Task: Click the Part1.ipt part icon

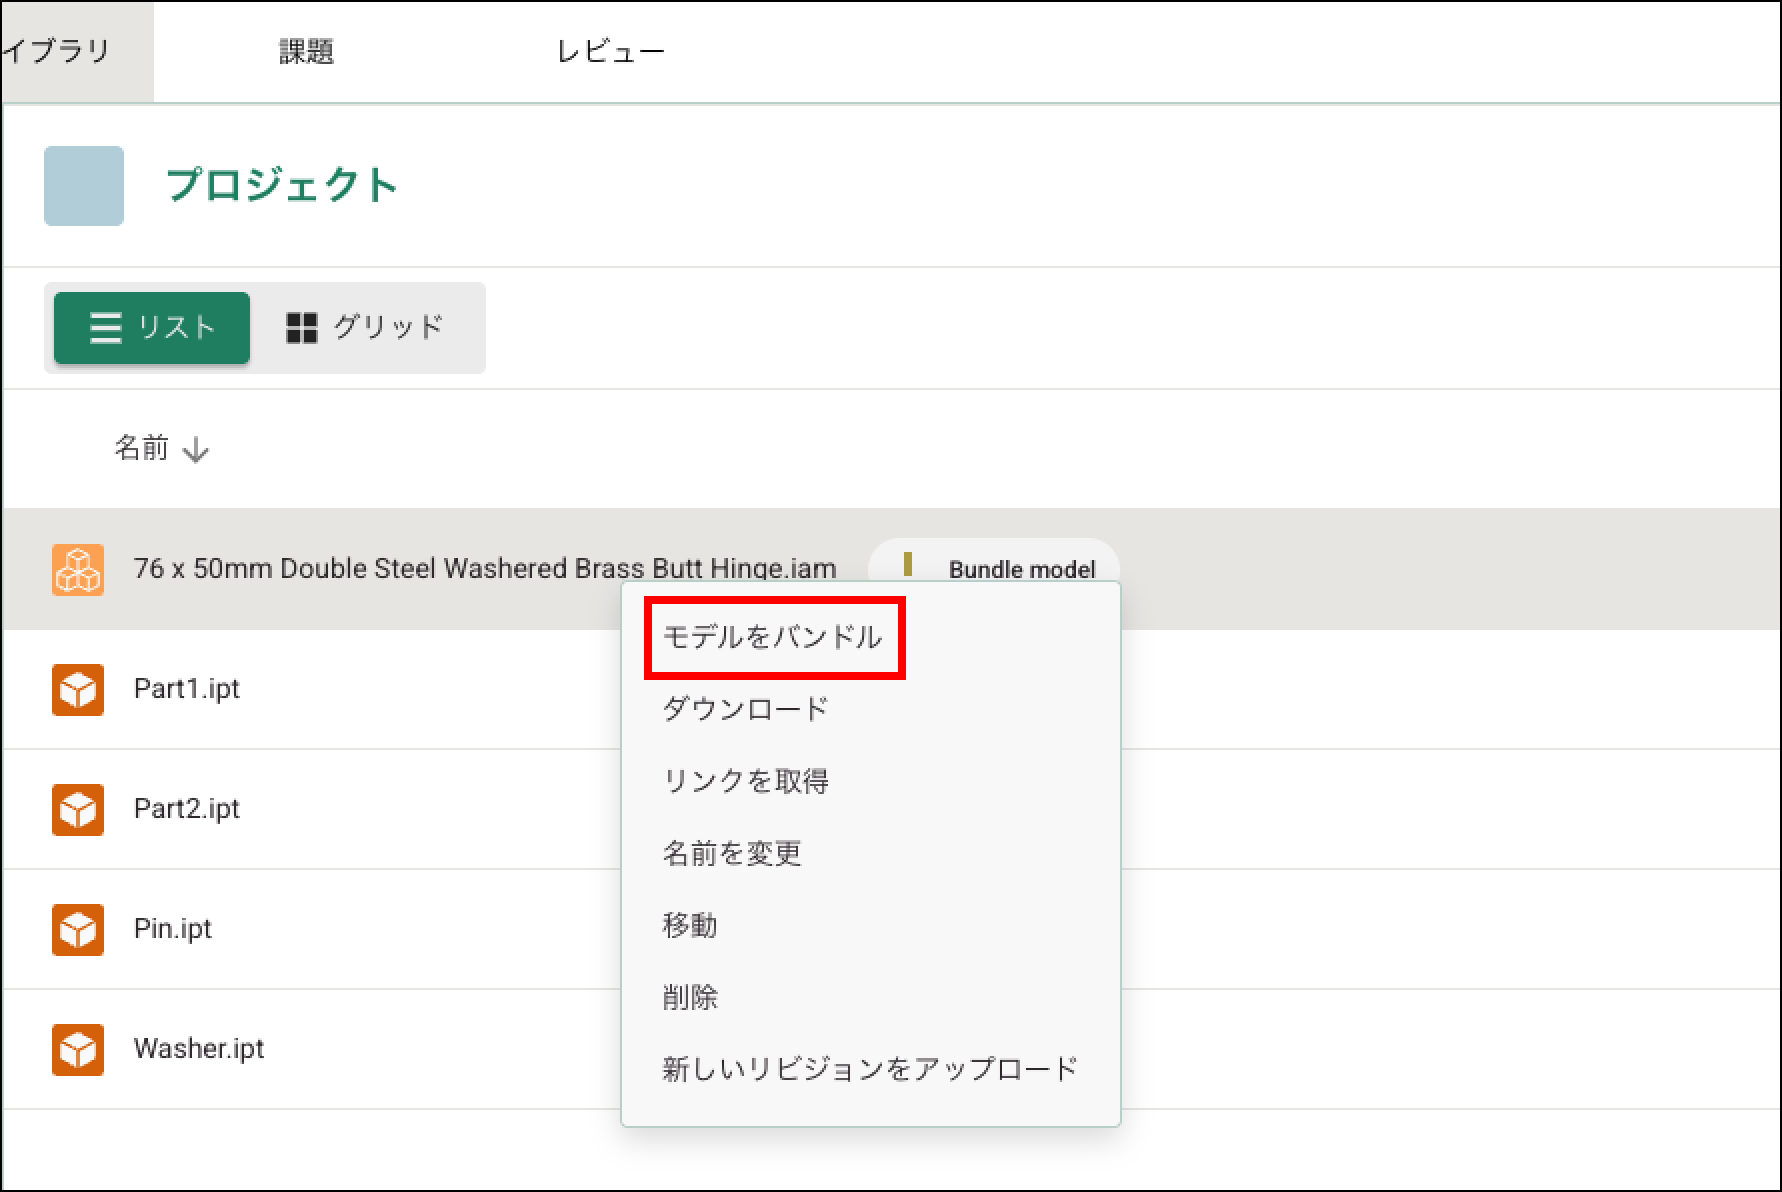Action: click(x=78, y=689)
